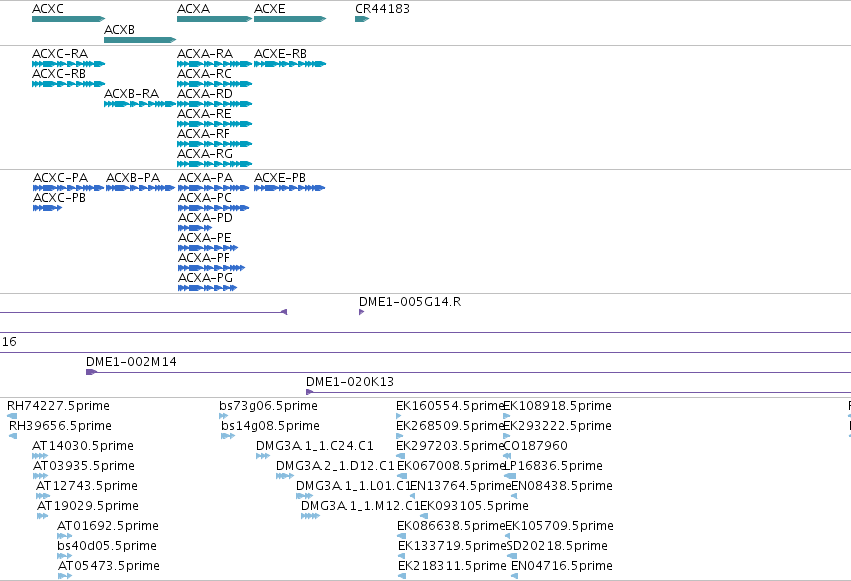This screenshot has height=581, width=851.
Task: Select CDS feature ACXA-PG
Action: point(207,288)
